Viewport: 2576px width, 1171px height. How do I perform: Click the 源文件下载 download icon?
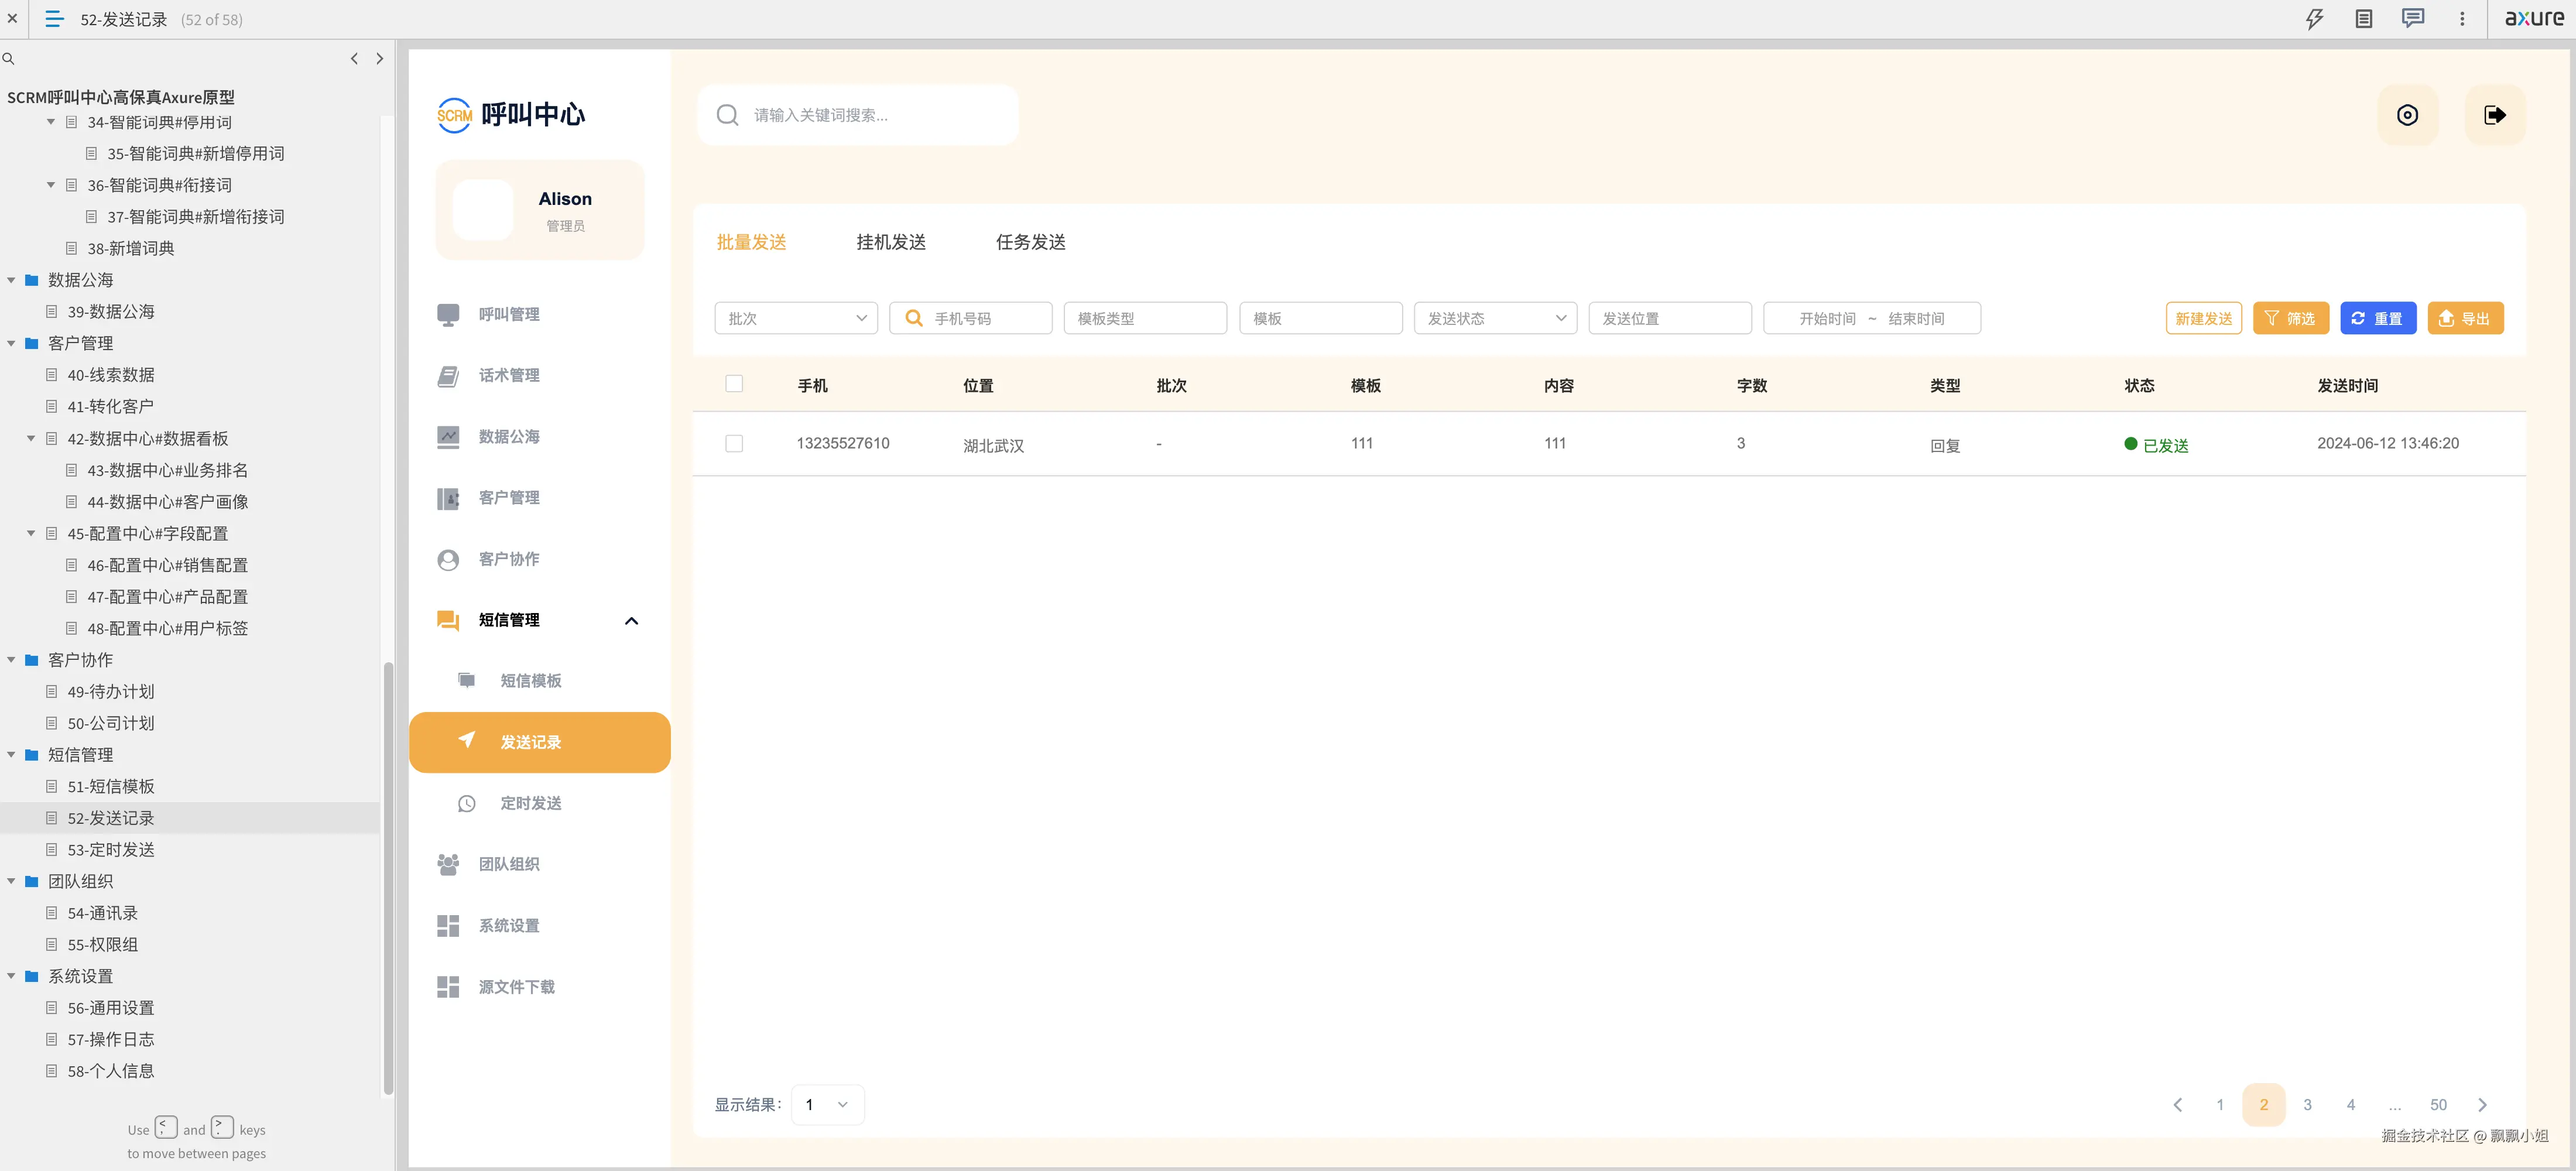point(447,986)
